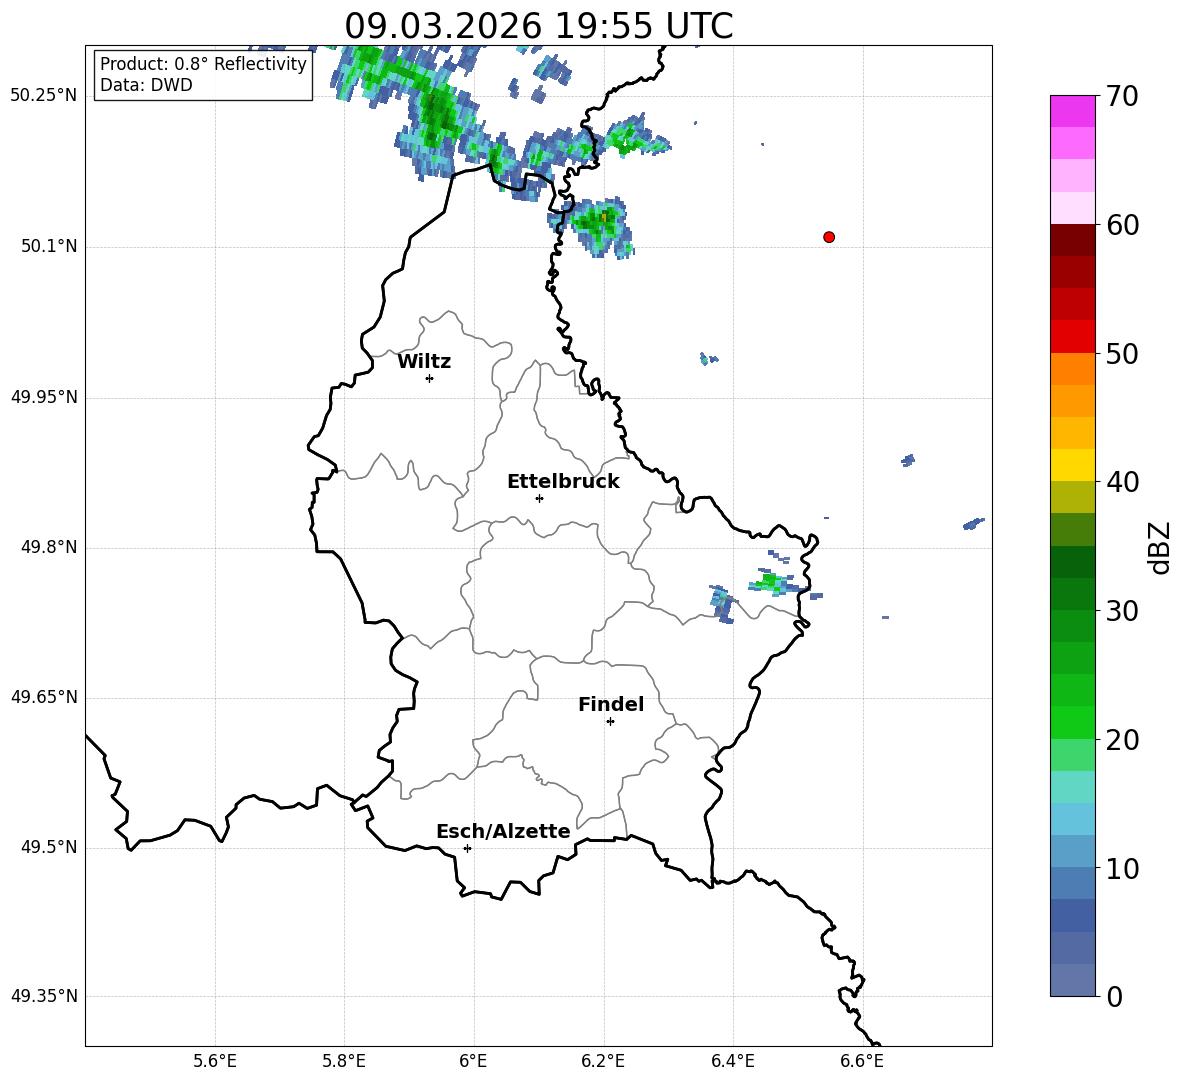
Task: Click the 20 colorbar tick label
Action: coord(1122,740)
